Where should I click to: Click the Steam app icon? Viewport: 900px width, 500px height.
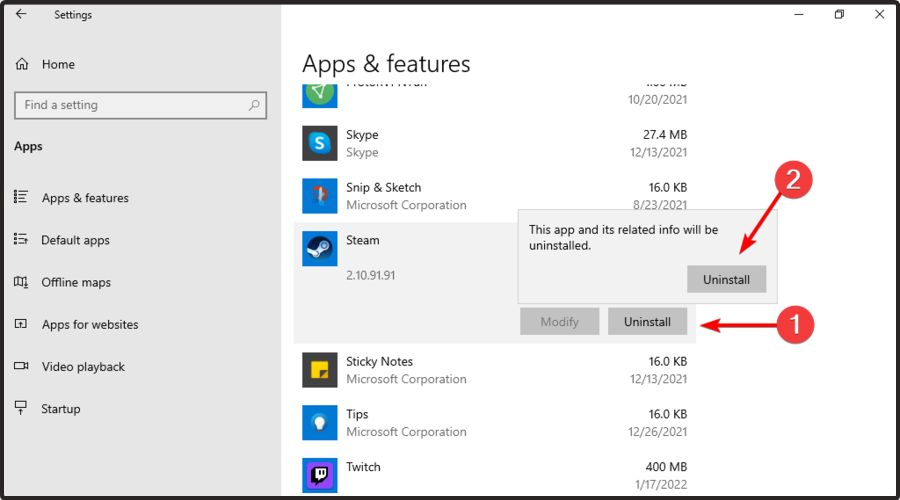(320, 249)
